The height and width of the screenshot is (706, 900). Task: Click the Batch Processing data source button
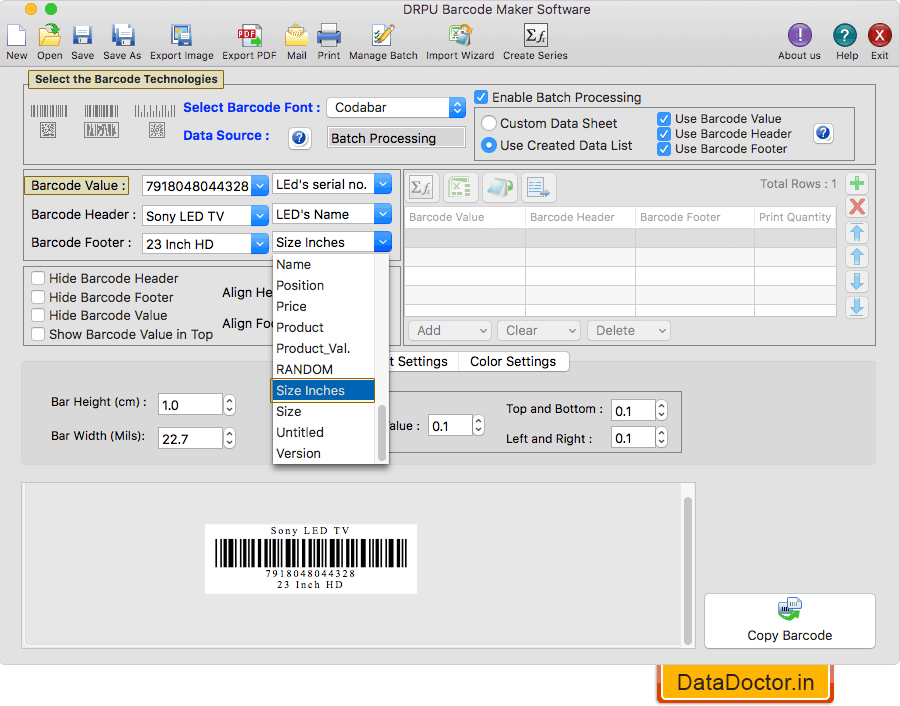click(x=396, y=138)
